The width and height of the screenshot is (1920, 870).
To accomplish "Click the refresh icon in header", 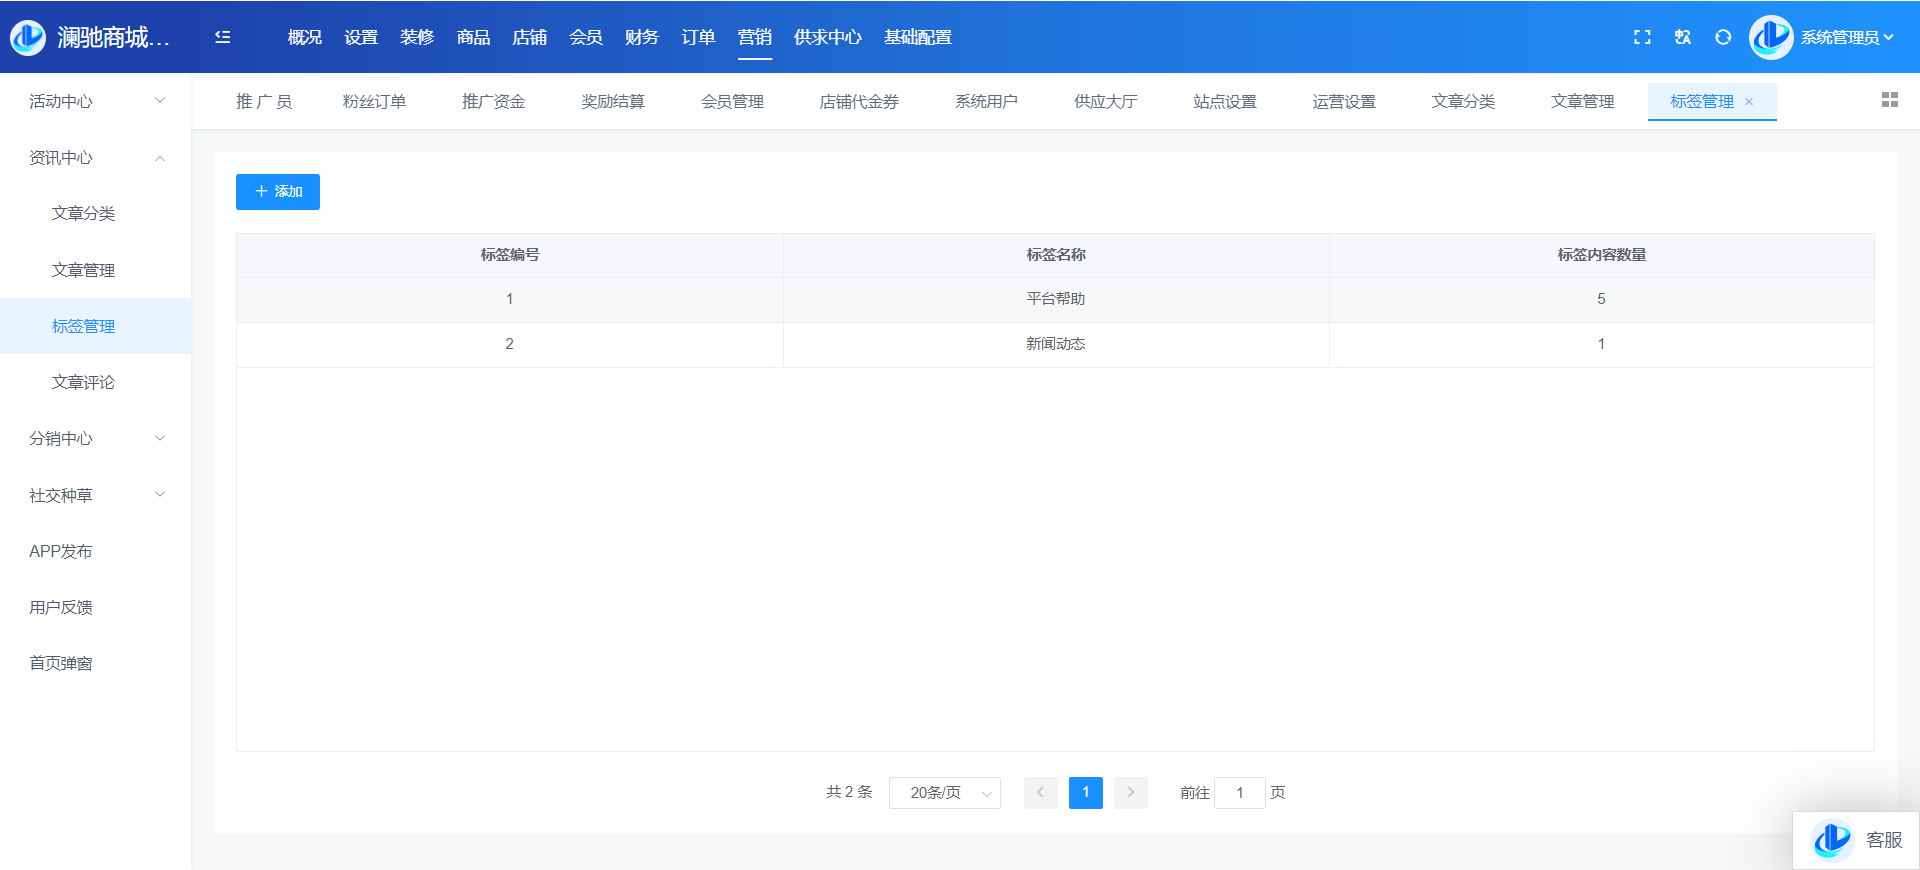I will [1723, 37].
